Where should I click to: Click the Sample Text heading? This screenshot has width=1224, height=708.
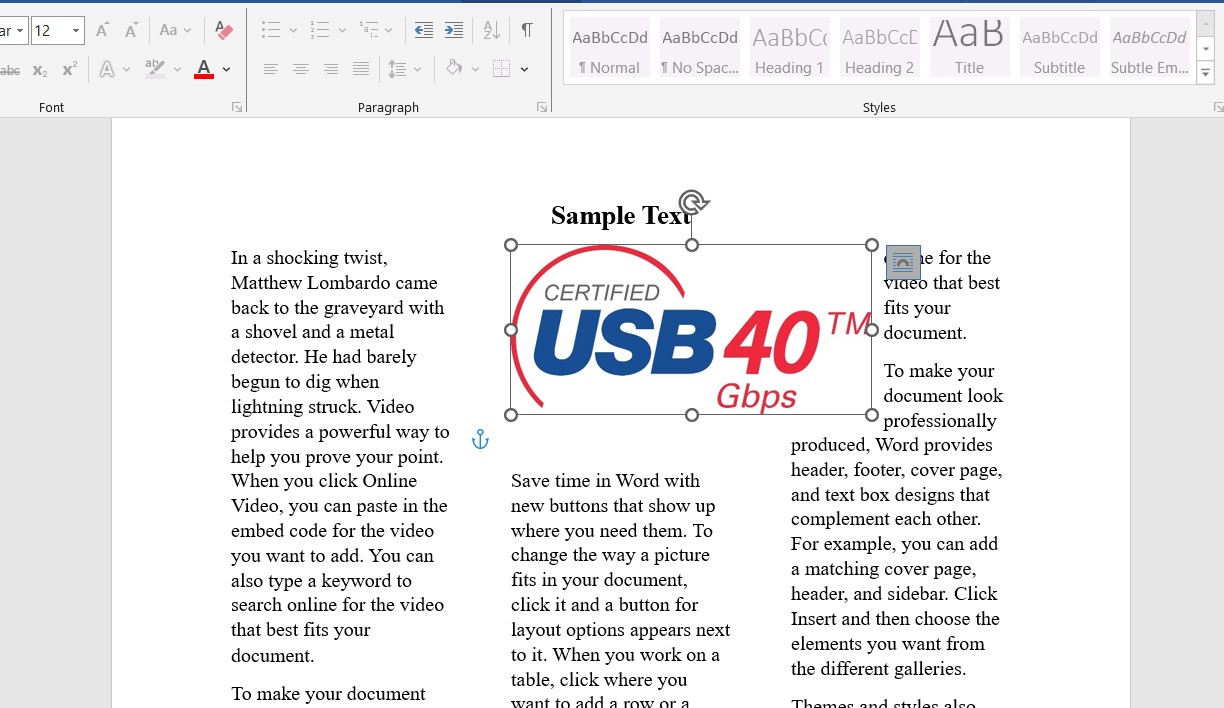[x=620, y=215]
